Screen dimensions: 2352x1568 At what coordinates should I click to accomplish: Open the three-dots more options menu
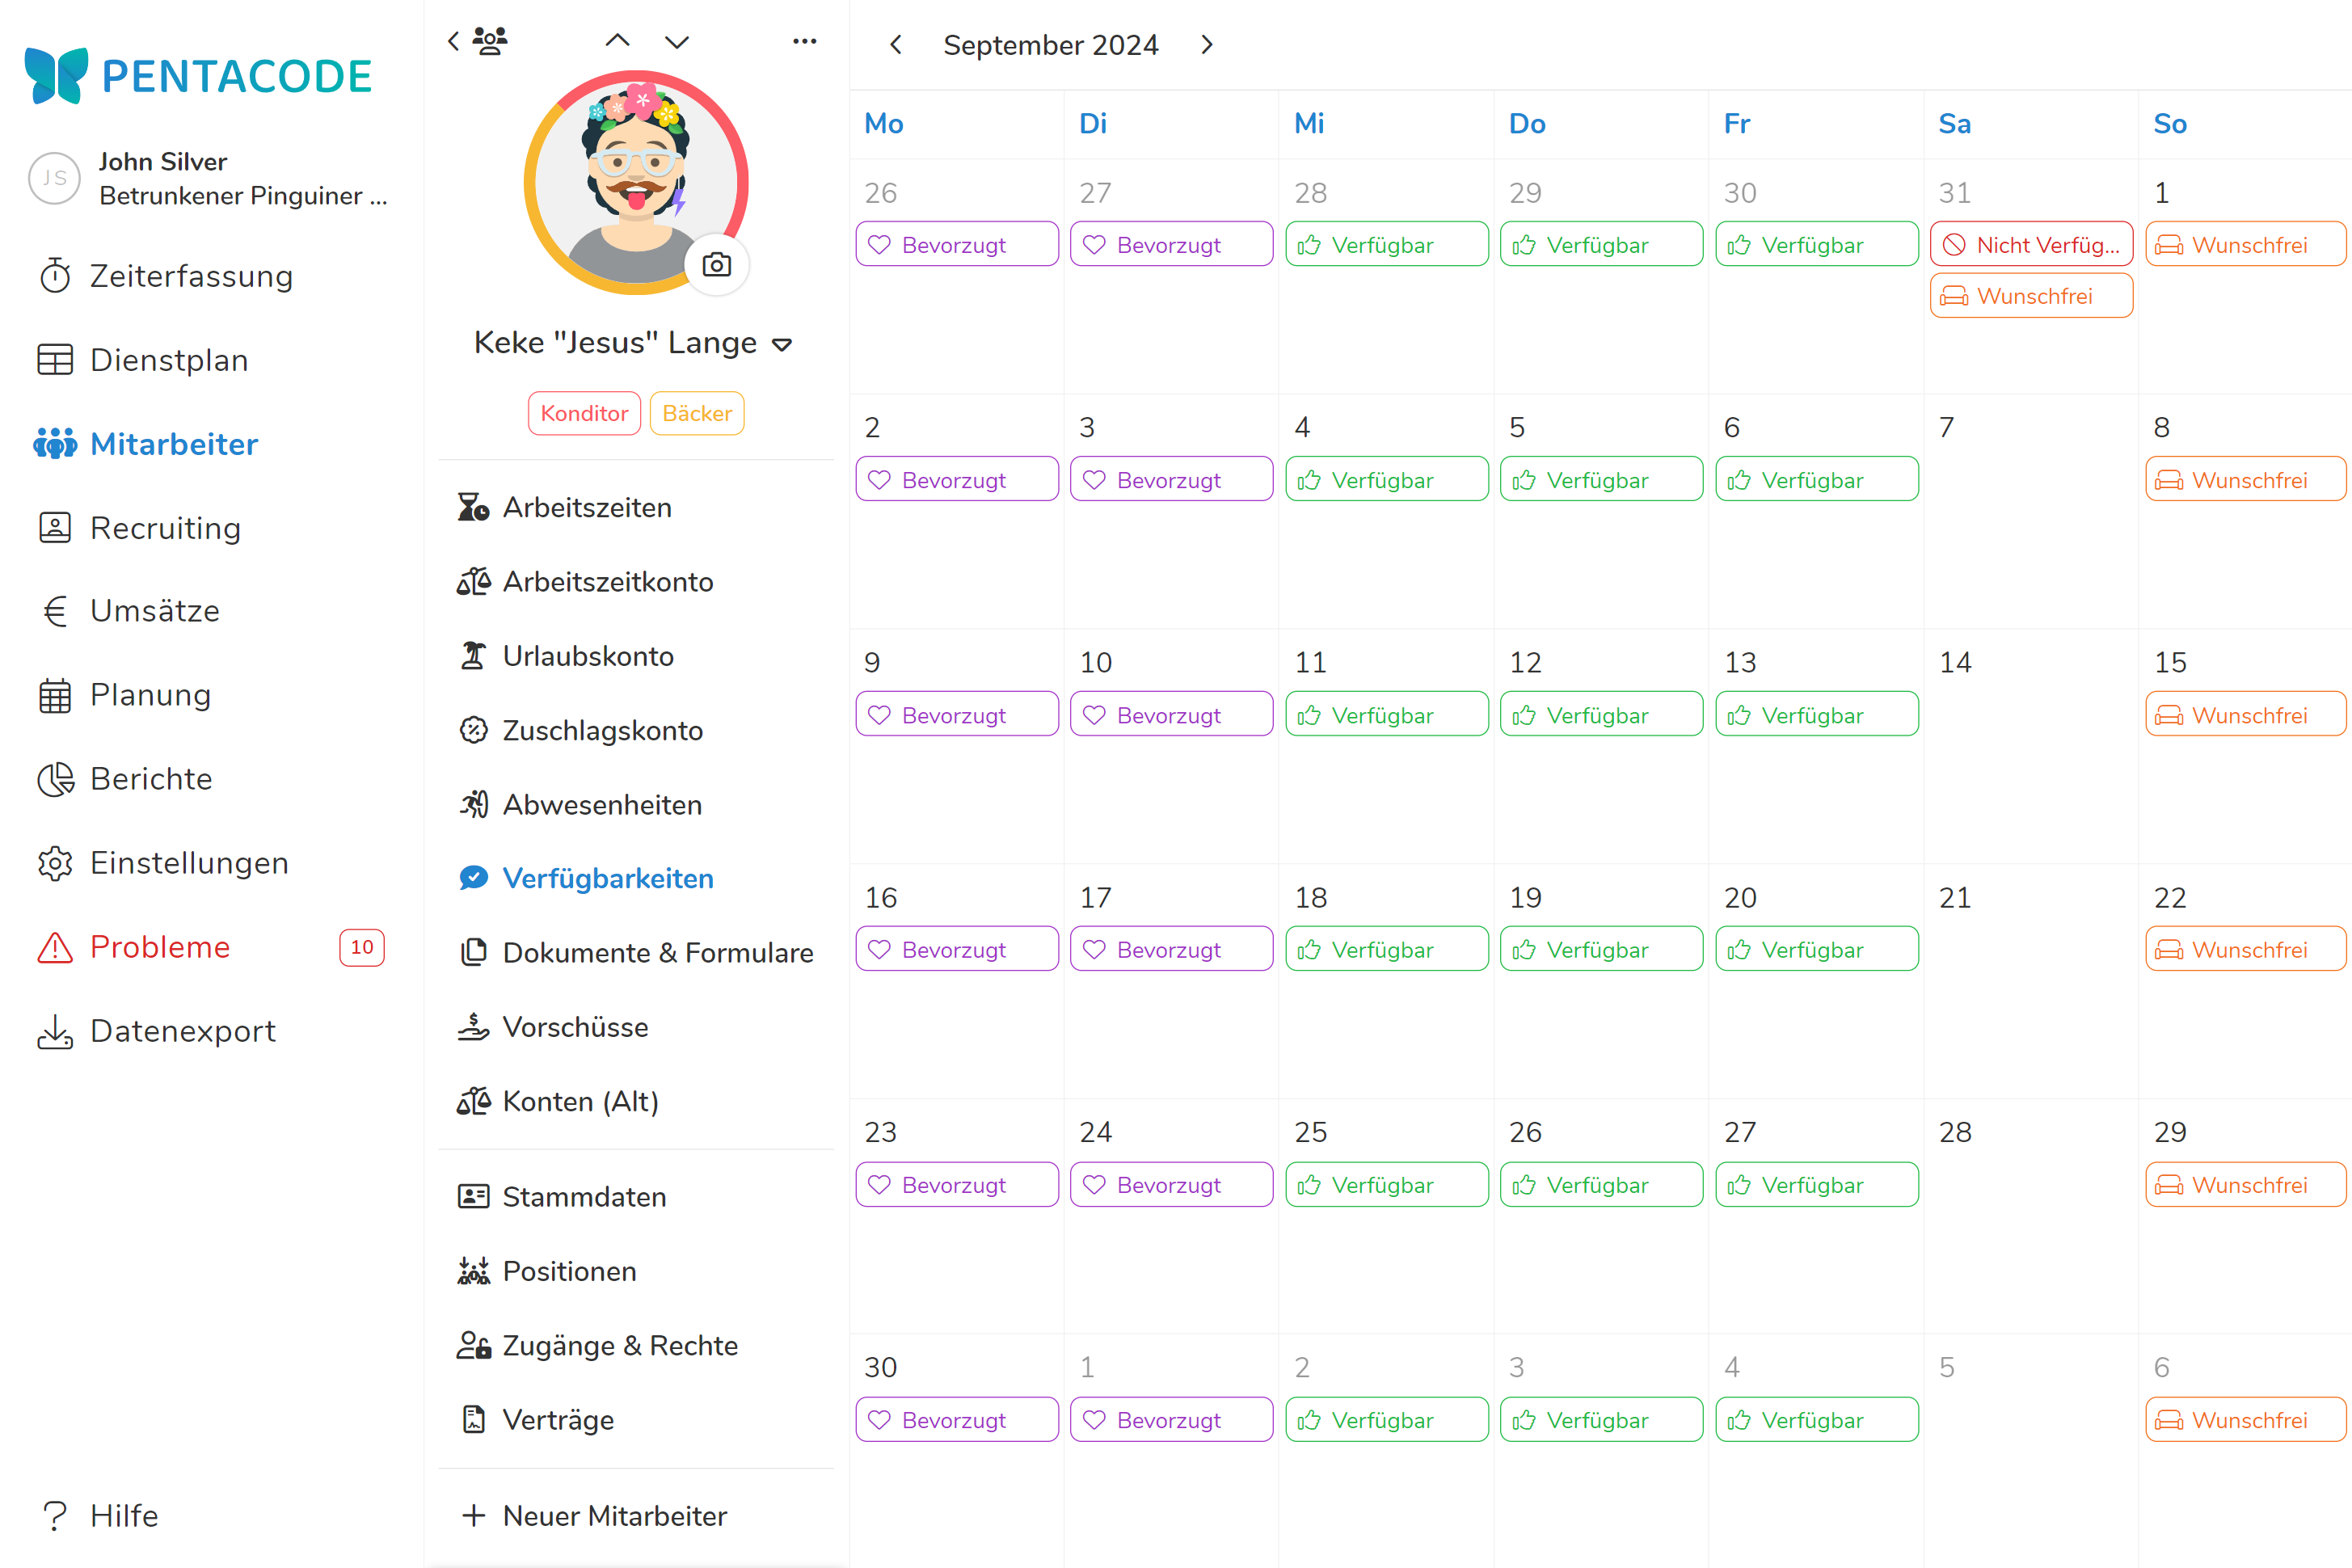point(804,42)
